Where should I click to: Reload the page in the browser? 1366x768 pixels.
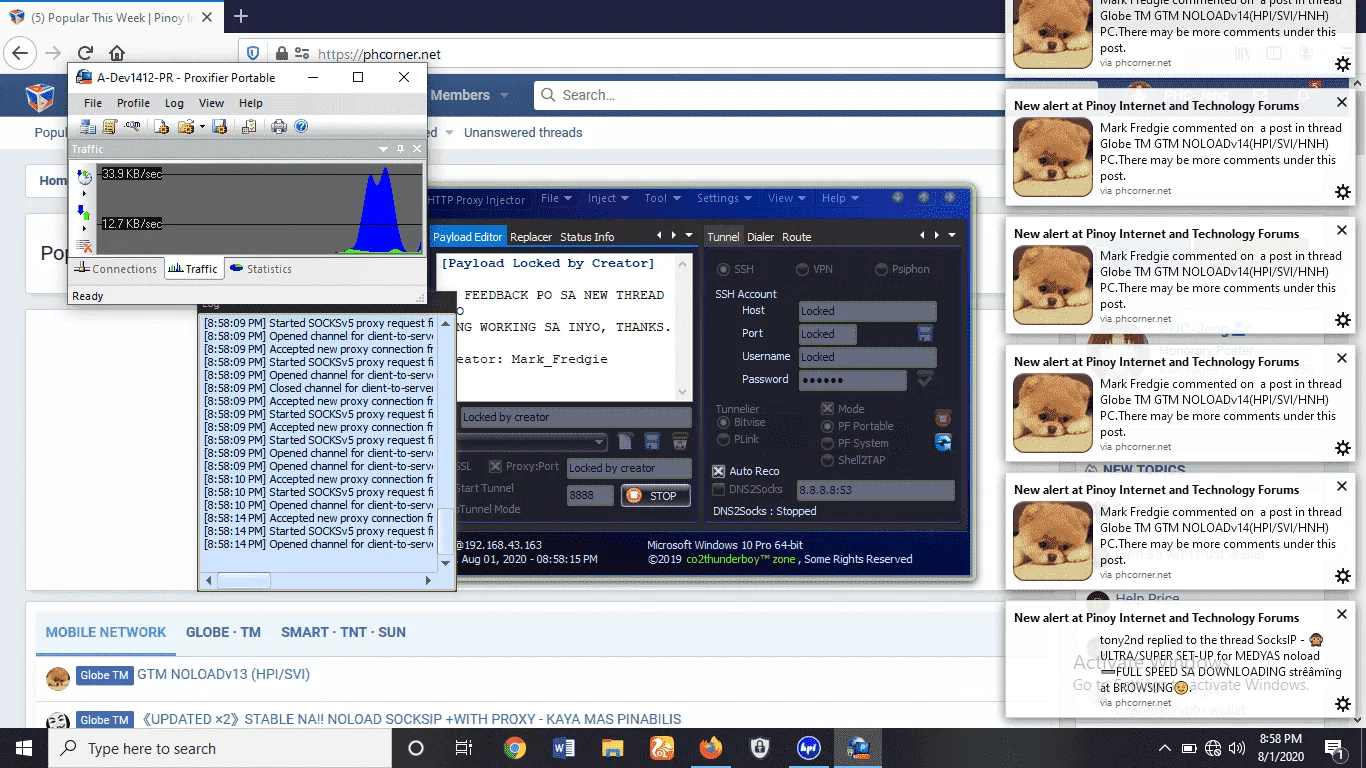(85, 54)
